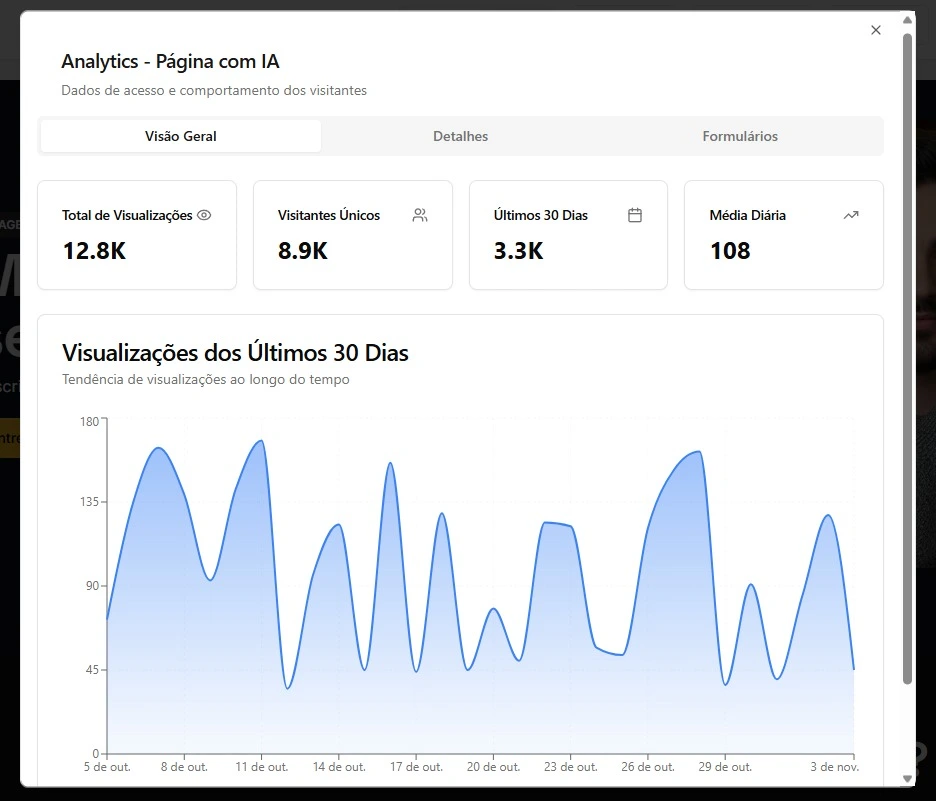
Task: Click the scroll up arrow on scrollbar
Action: click(x=907, y=19)
